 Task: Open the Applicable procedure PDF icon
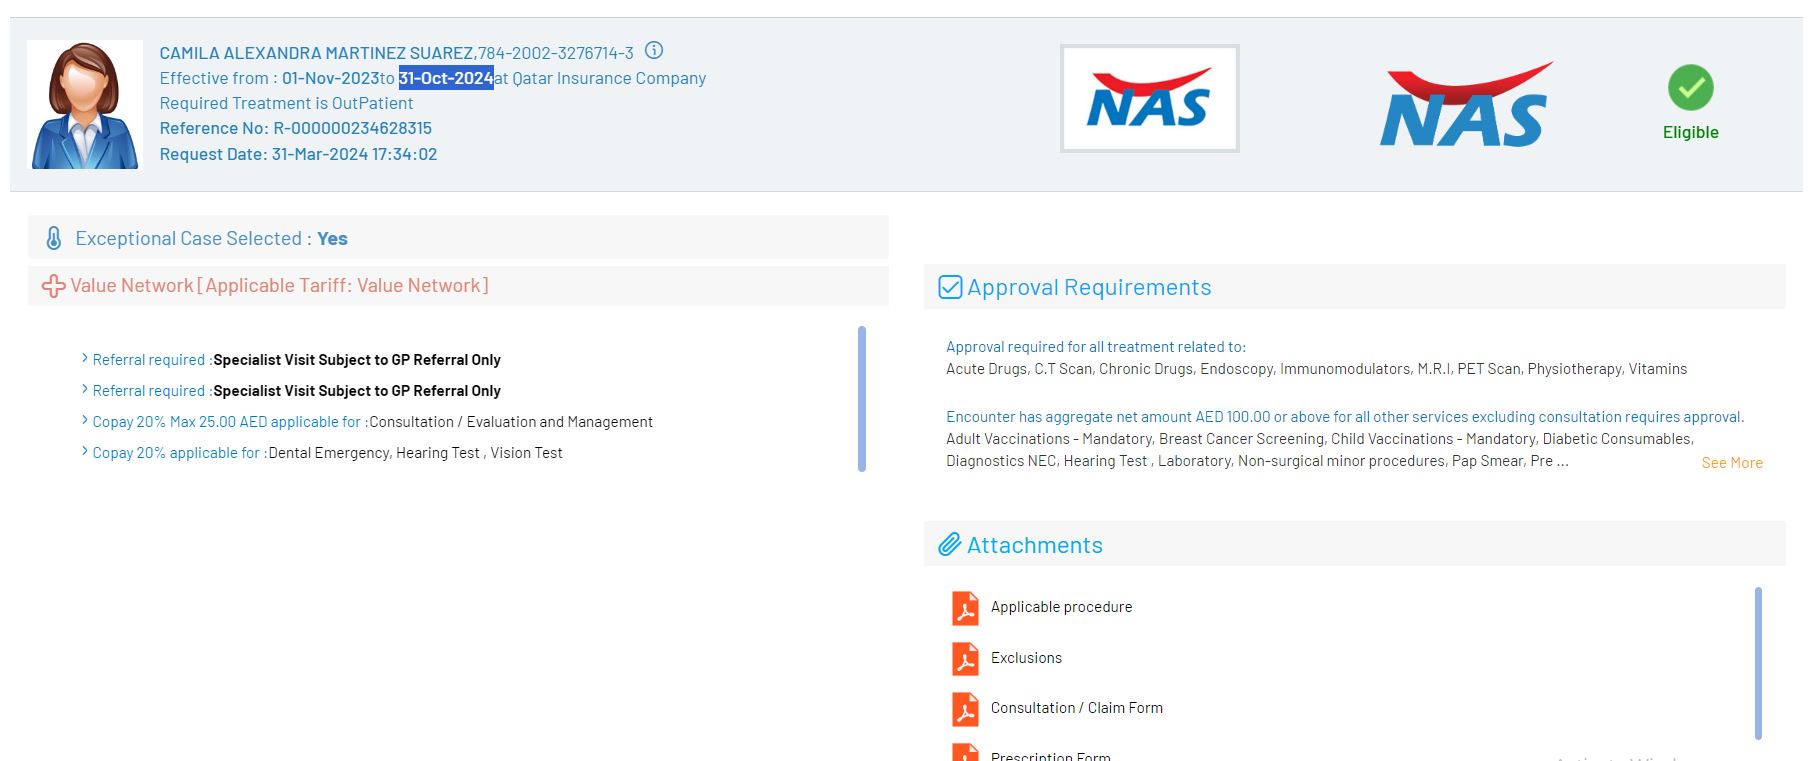965,608
